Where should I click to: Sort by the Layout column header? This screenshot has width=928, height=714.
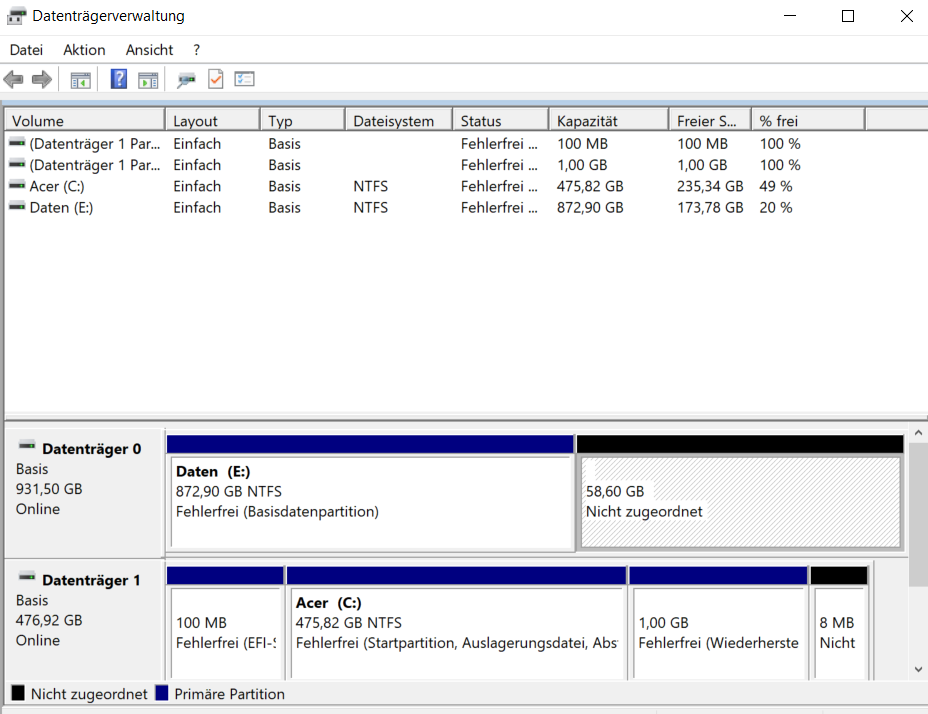(x=213, y=121)
